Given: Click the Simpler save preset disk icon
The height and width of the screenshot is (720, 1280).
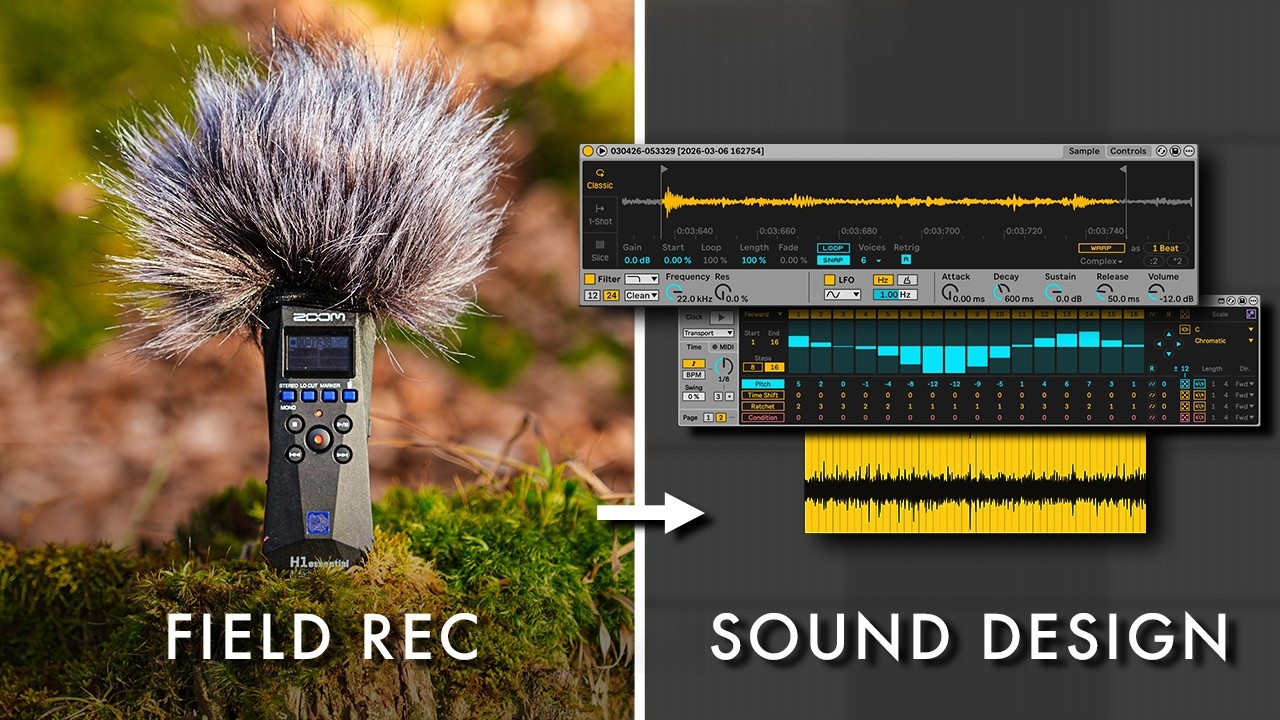Looking at the screenshot, I should [x=1175, y=151].
